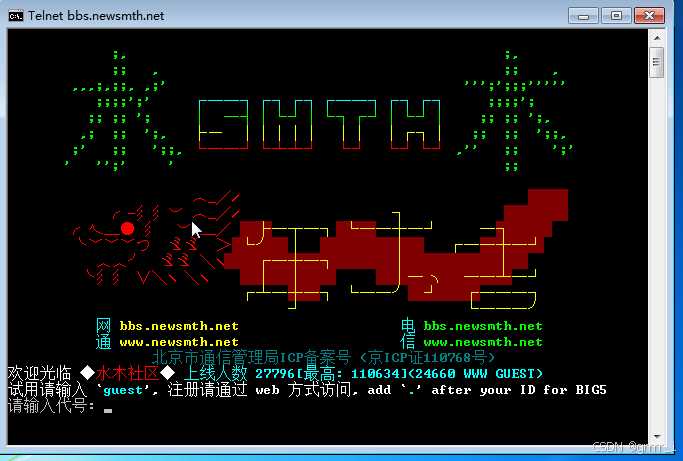Click the peak value 110634
The height and width of the screenshot is (461, 683).
[x=375, y=374]
